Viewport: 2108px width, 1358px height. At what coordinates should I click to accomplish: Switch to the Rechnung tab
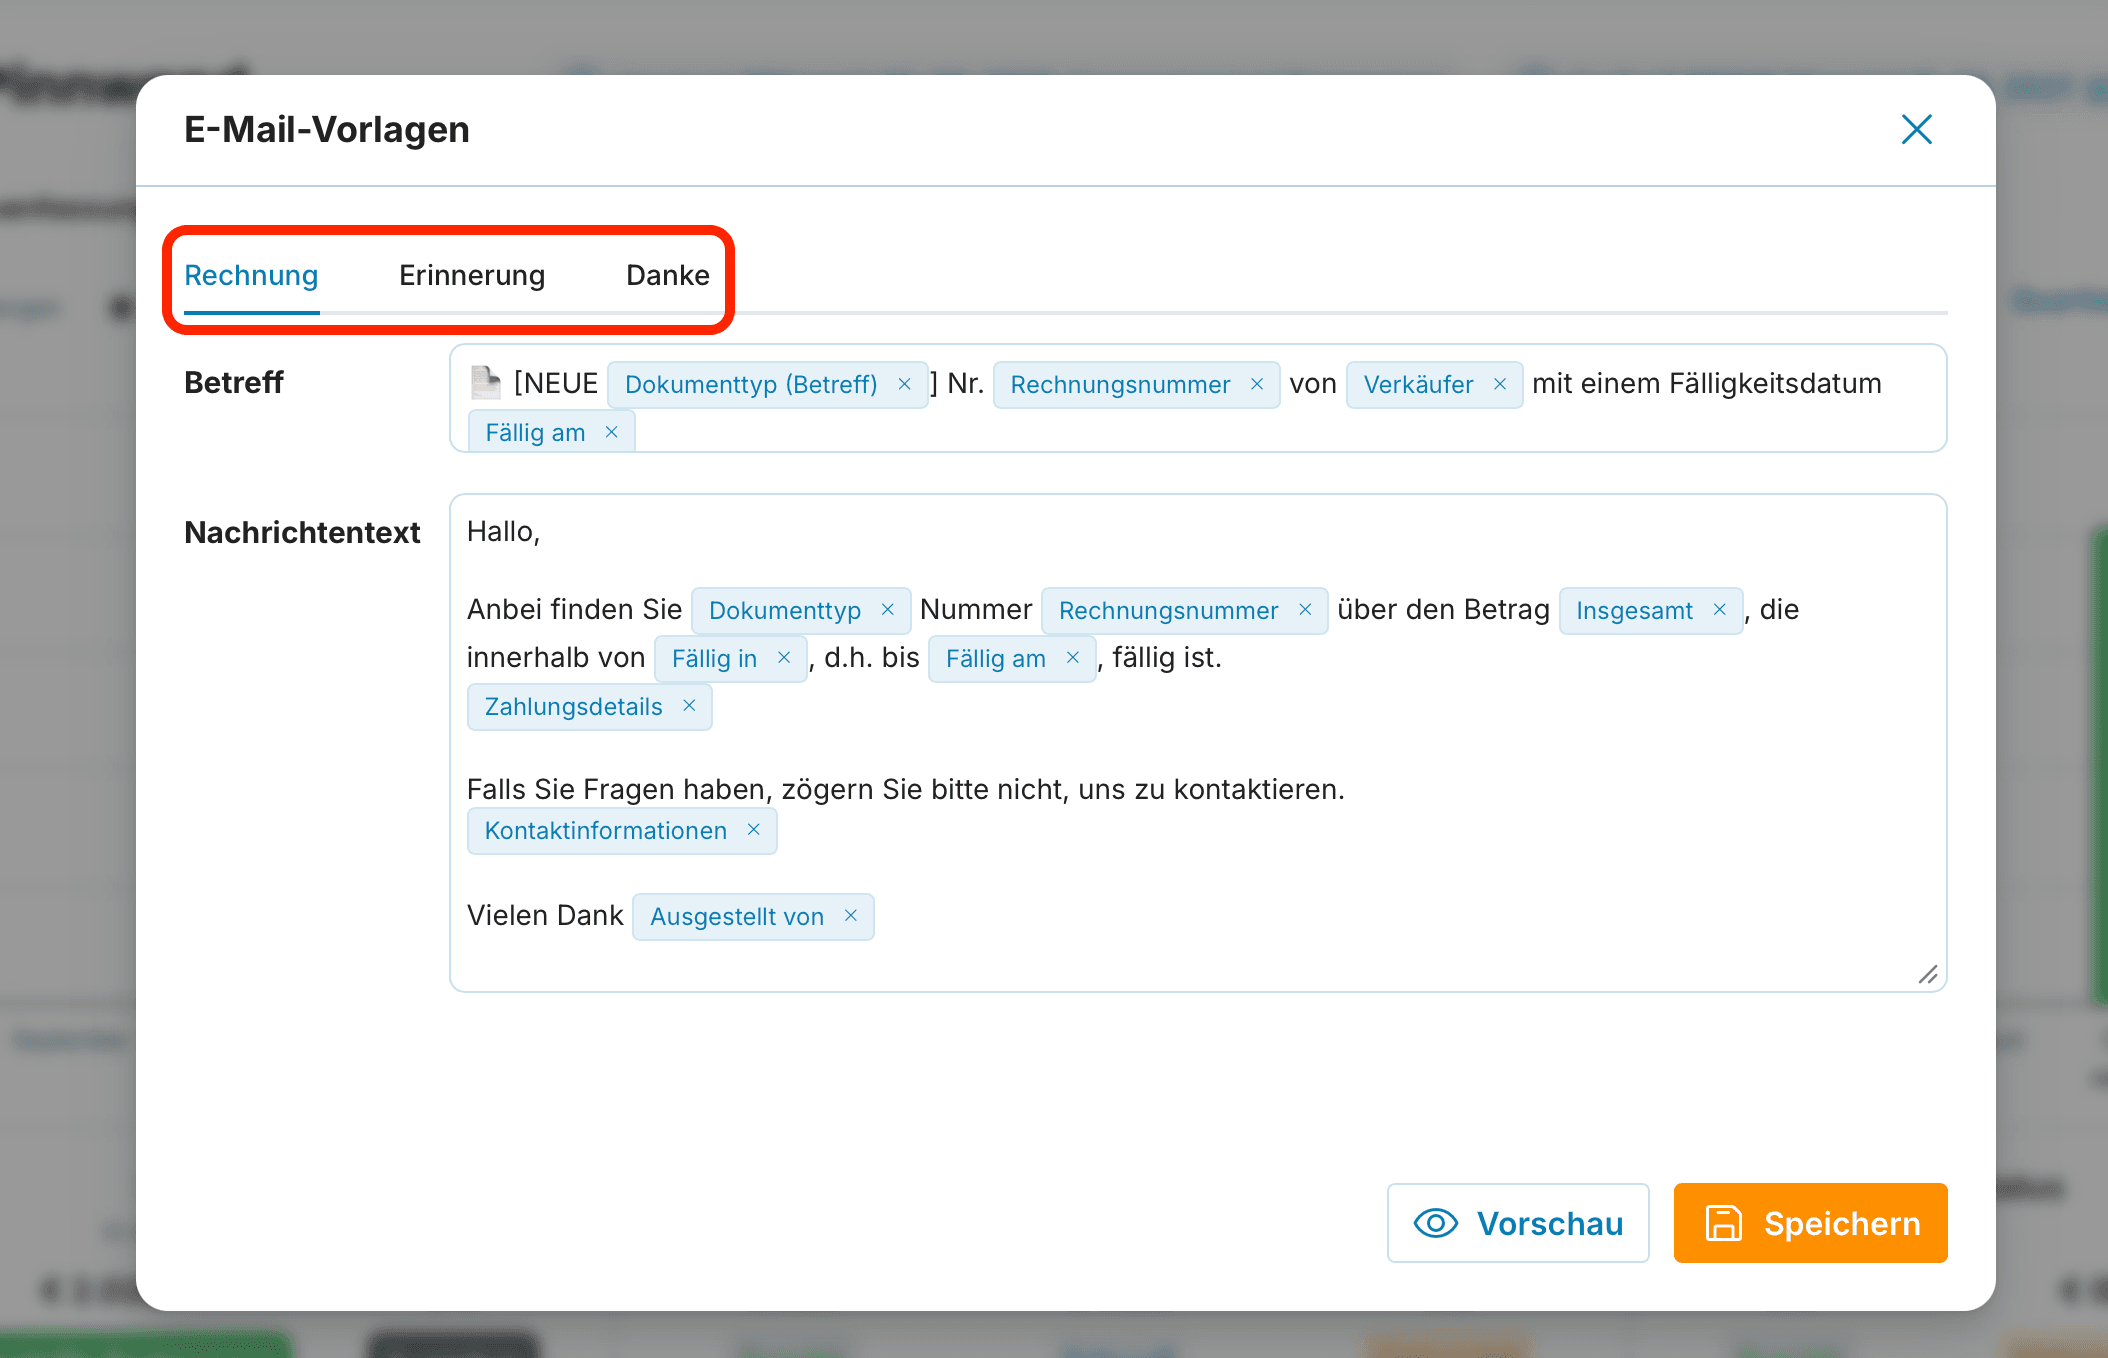[251, 275]
